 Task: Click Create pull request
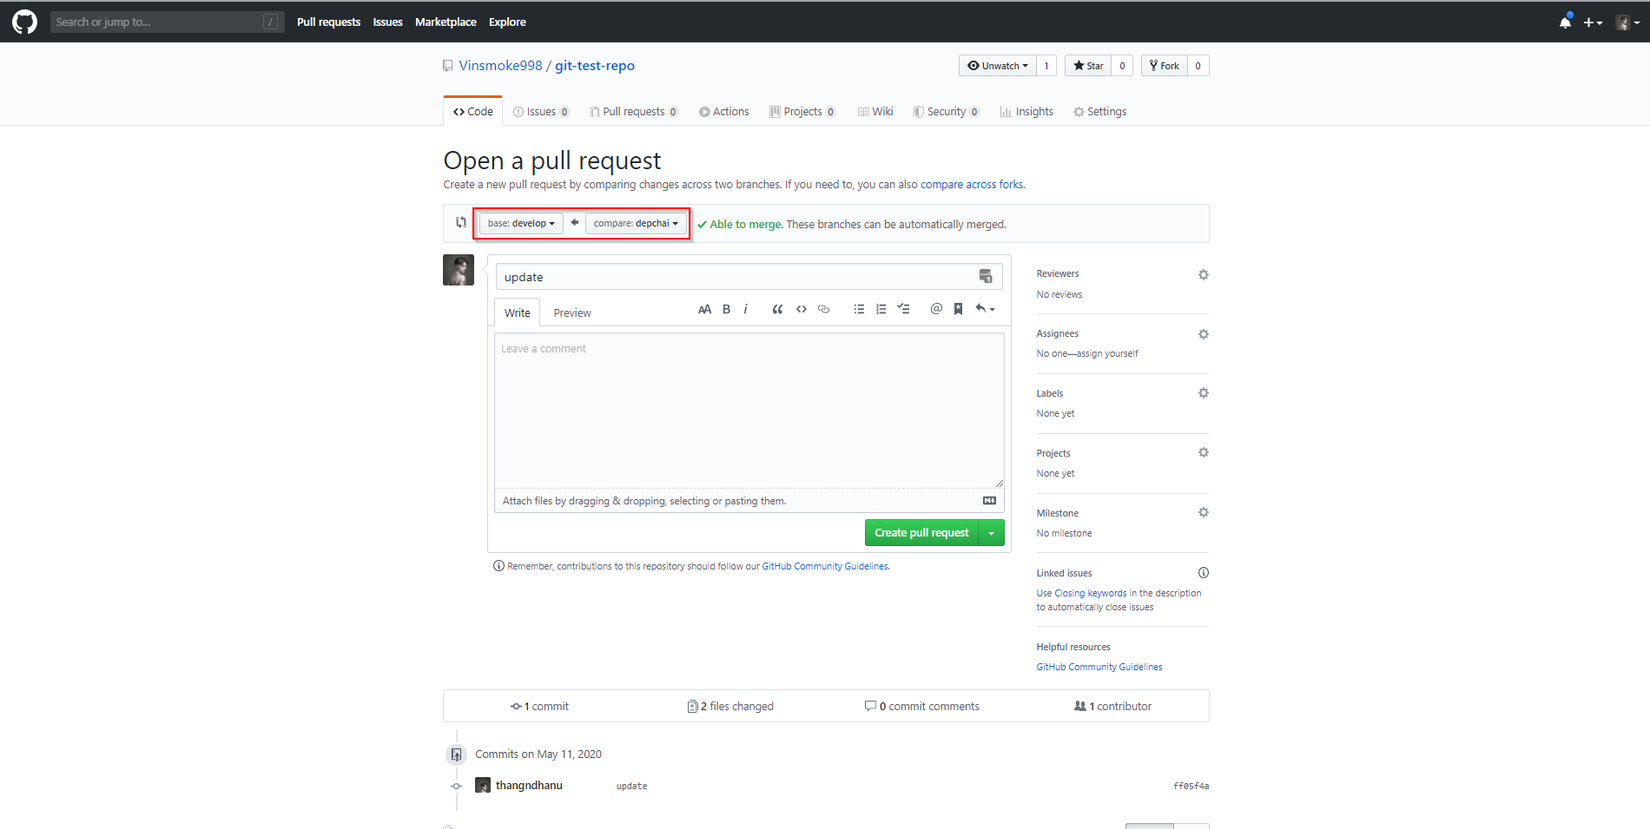[922, 533]
